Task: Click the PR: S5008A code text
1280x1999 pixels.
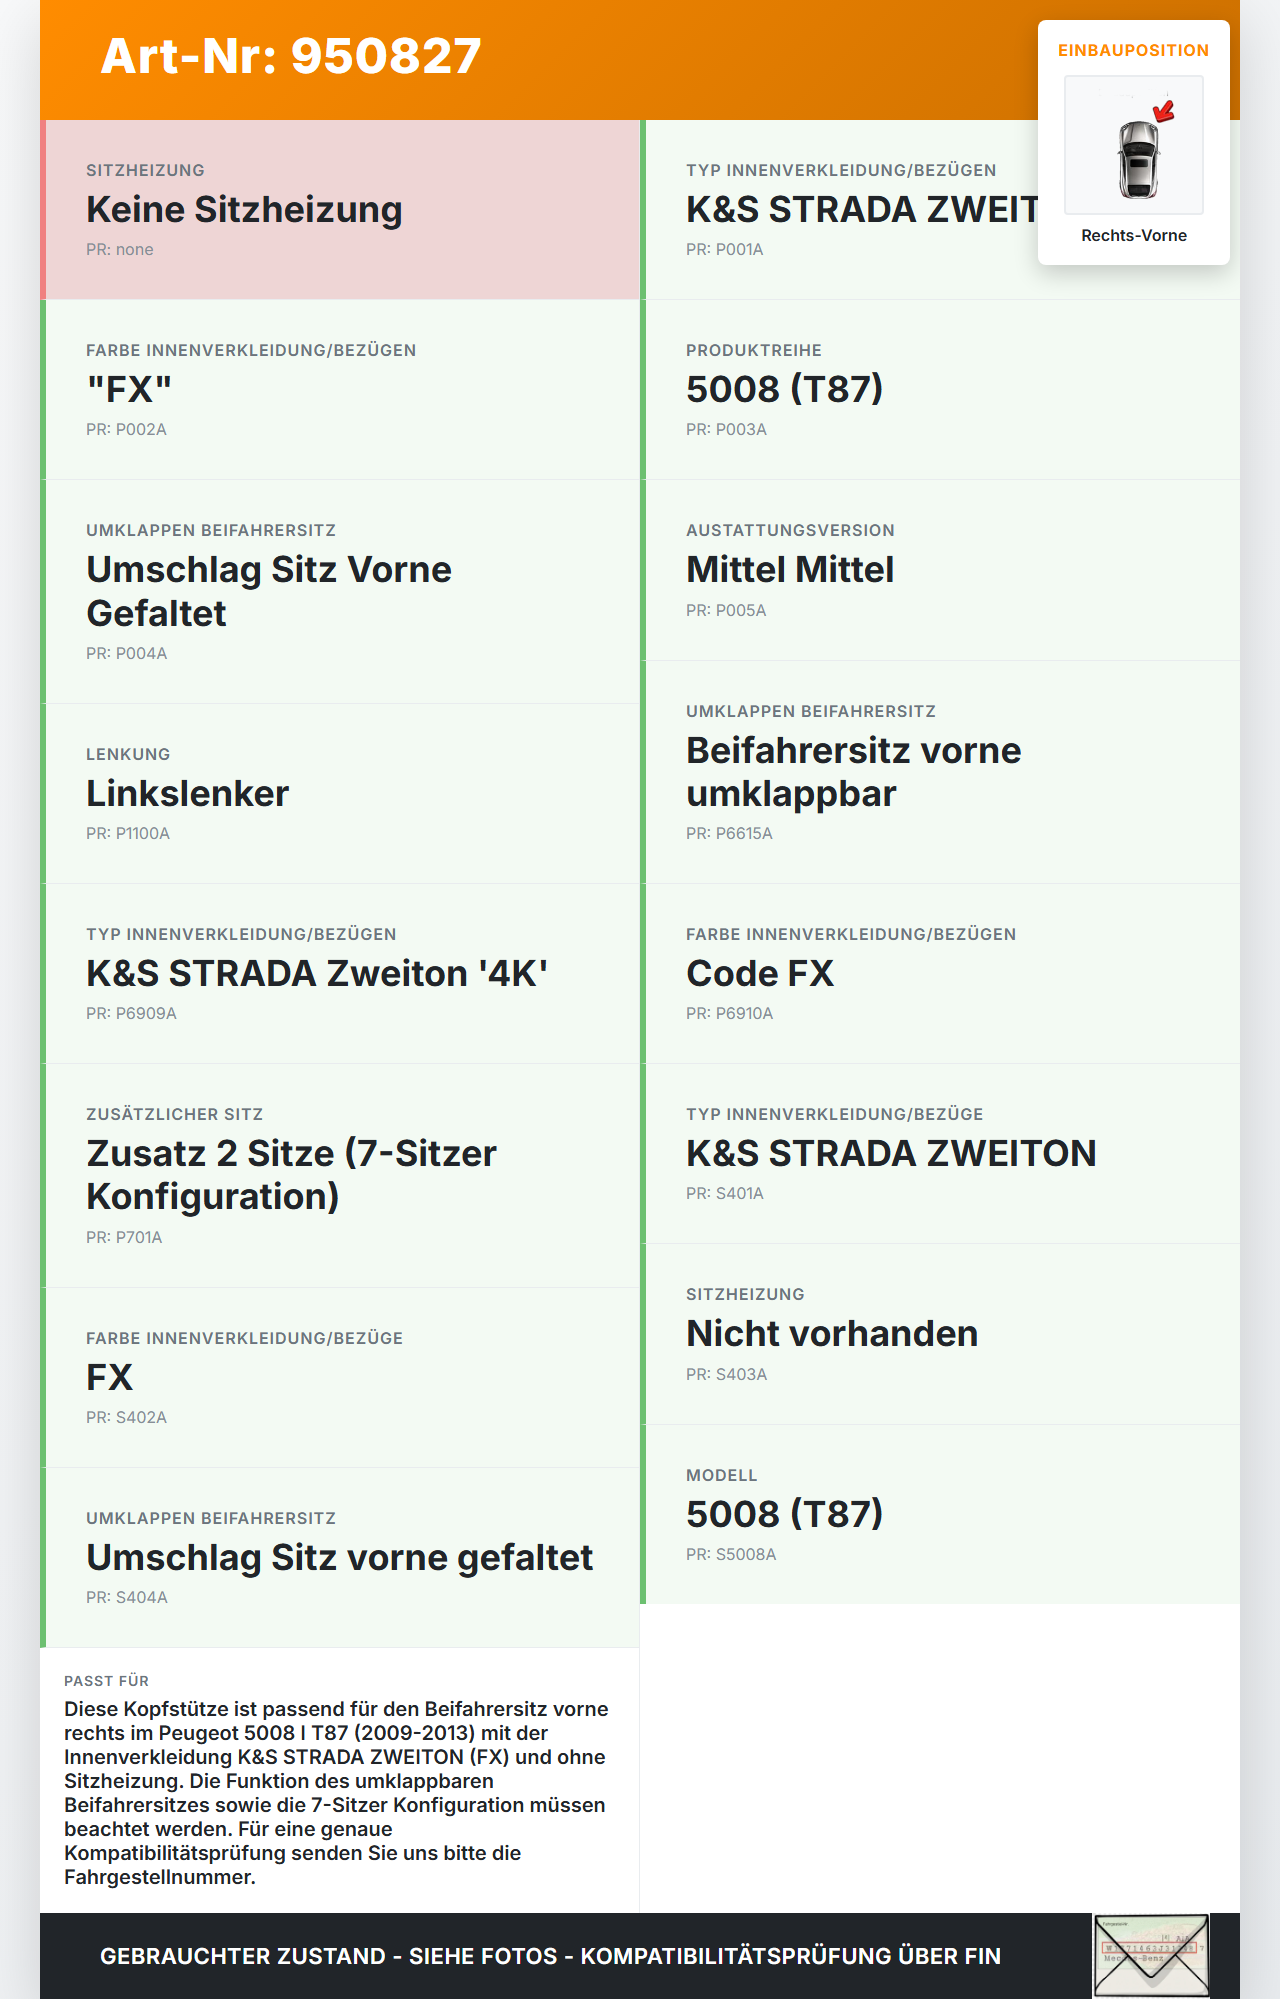Action: pyautogui.click(x=730, y=1553)
